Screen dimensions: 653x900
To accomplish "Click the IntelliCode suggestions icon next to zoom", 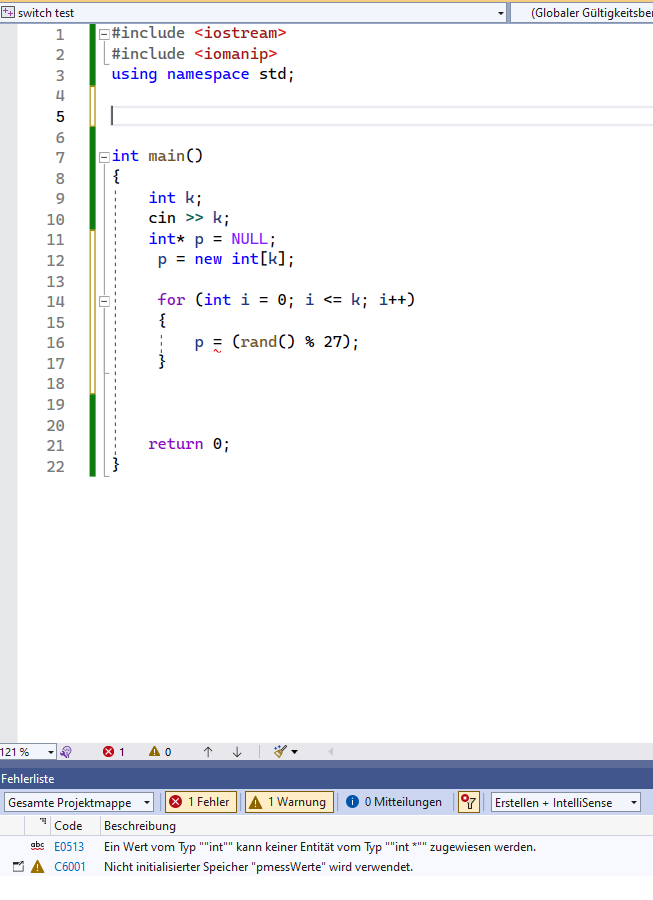I will point(66,752).
